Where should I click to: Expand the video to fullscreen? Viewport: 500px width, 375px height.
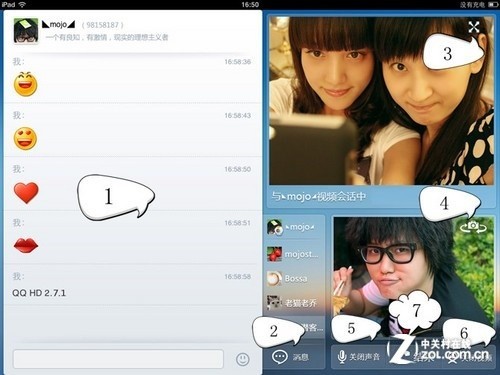pos(474,27)
